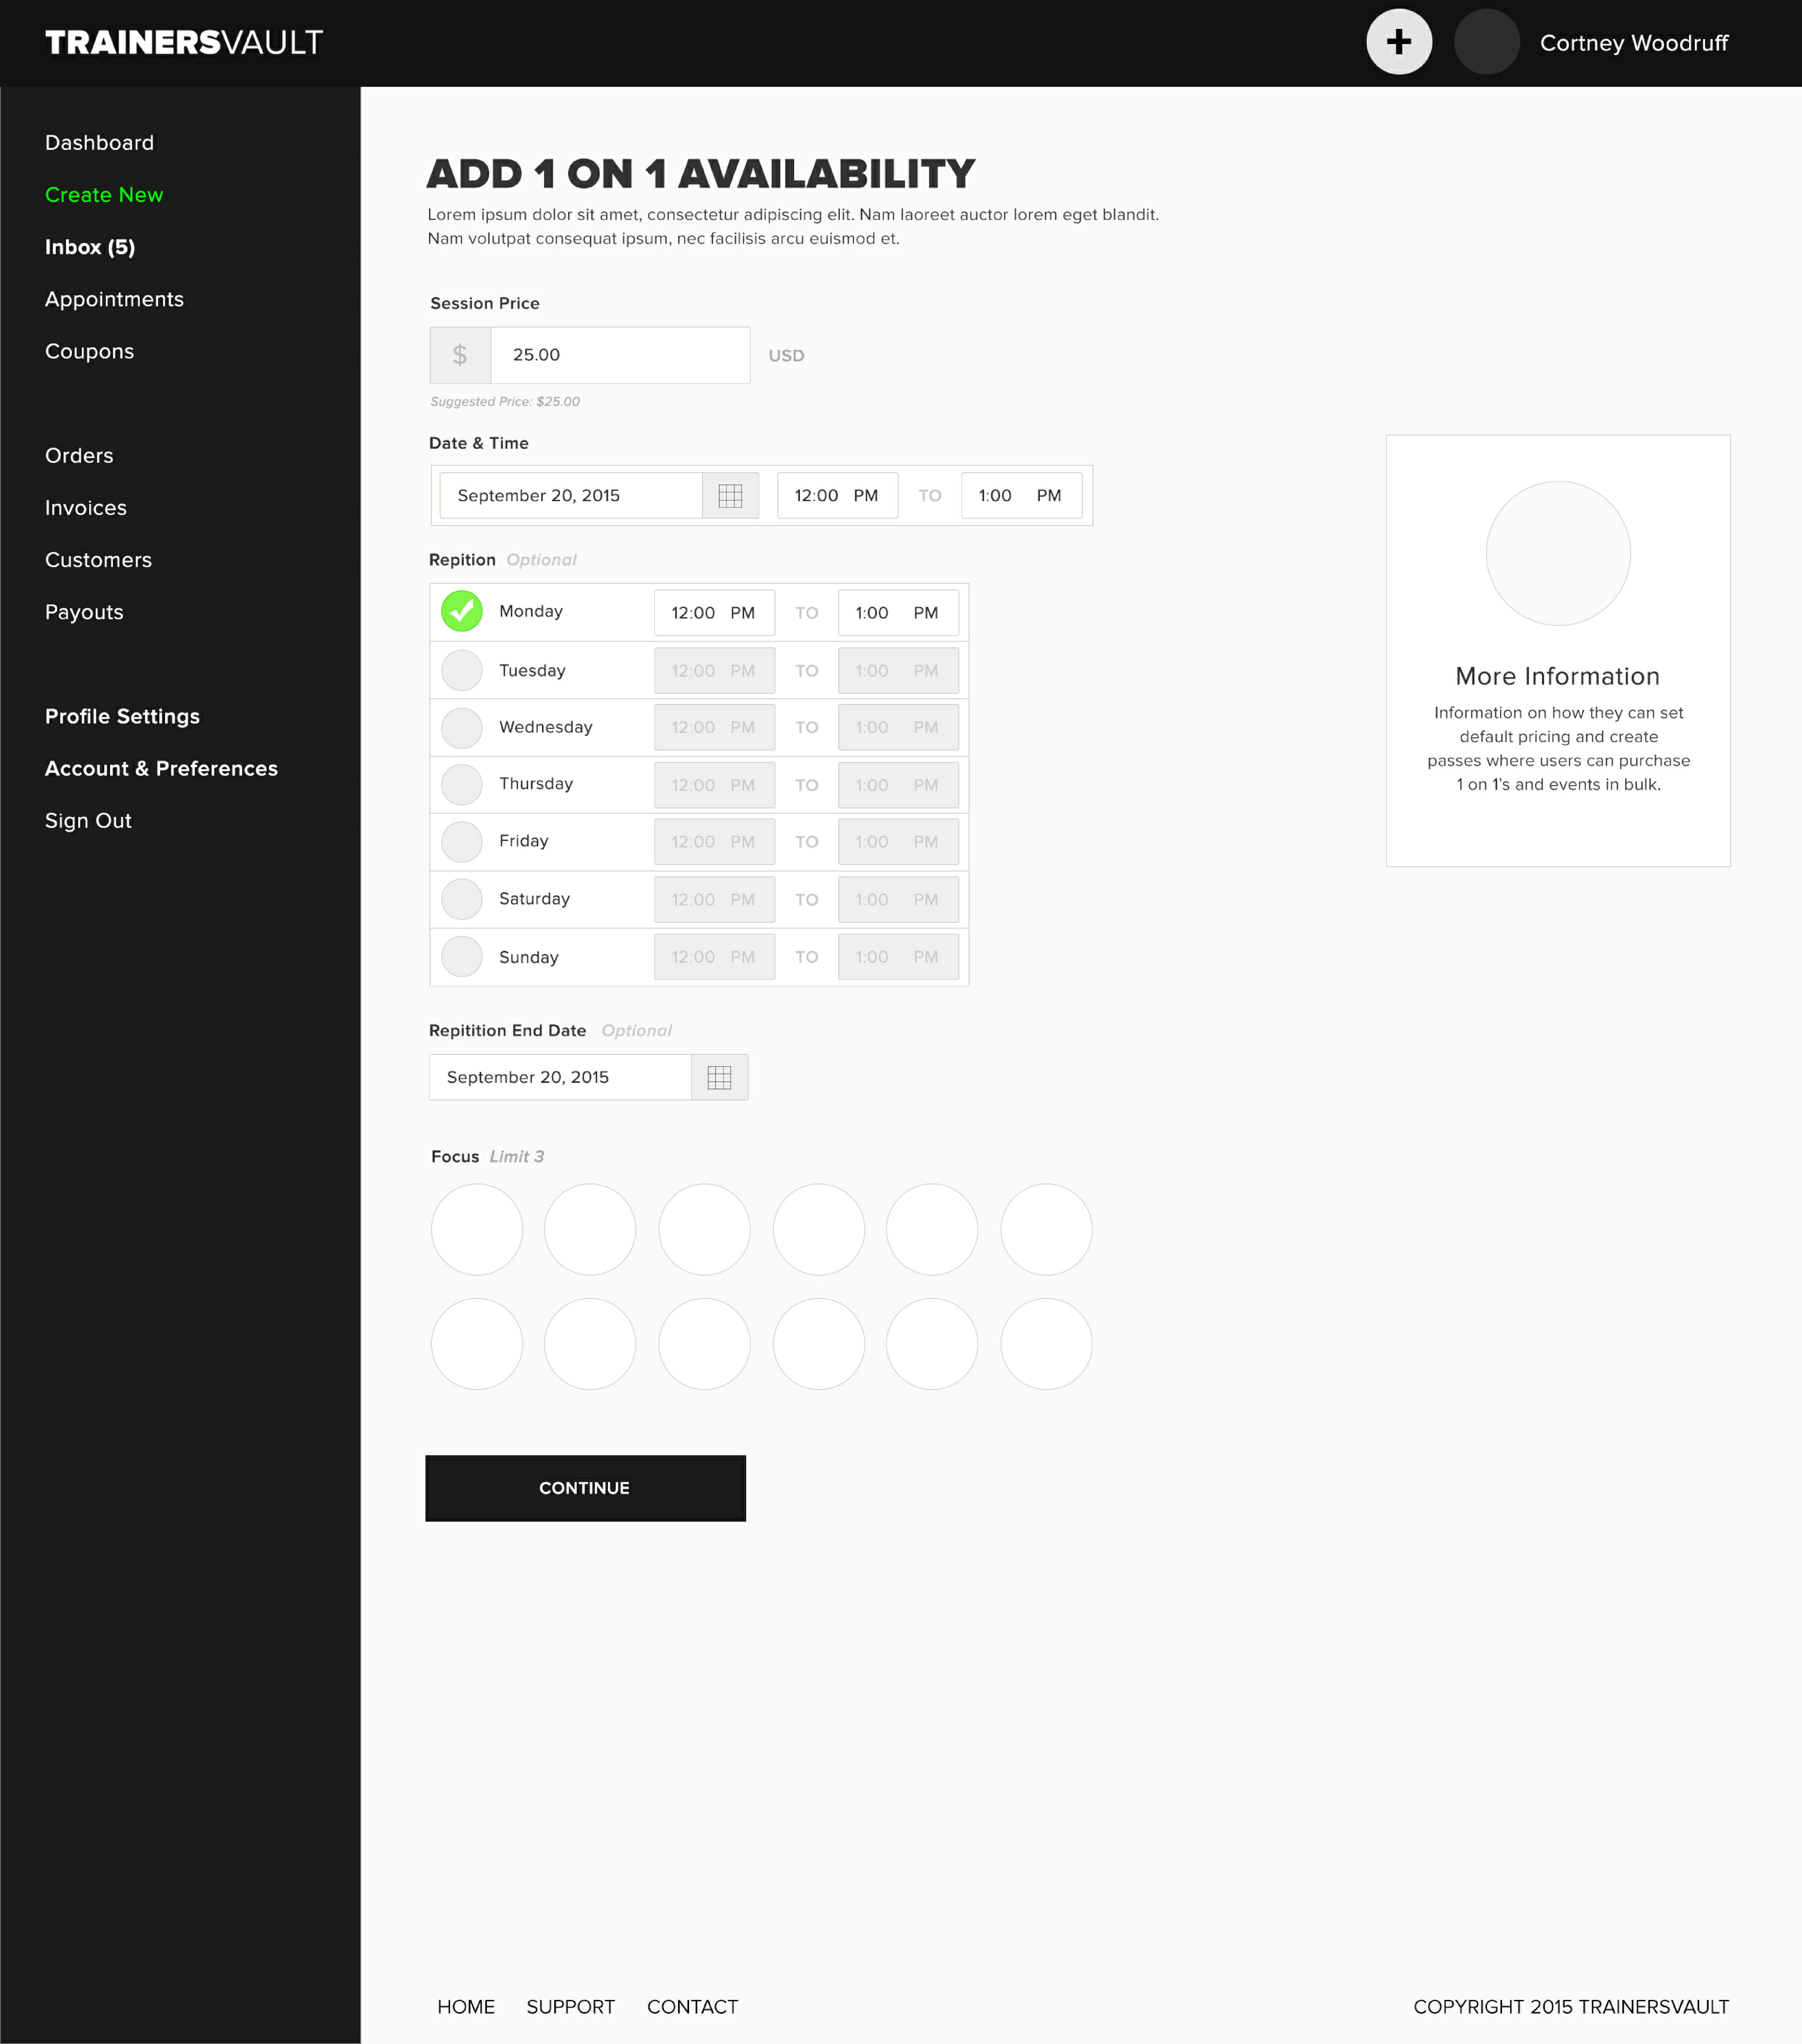Click the More Information circular image
The width and height of the screenshot is (1802, 2044).
pos(1558,553)
